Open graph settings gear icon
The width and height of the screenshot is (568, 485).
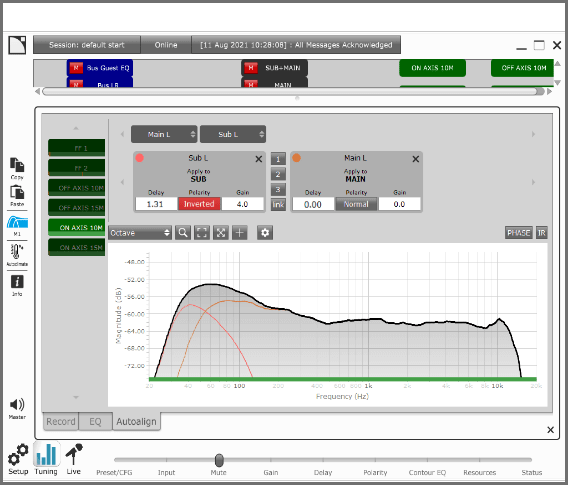click(265, 233)
